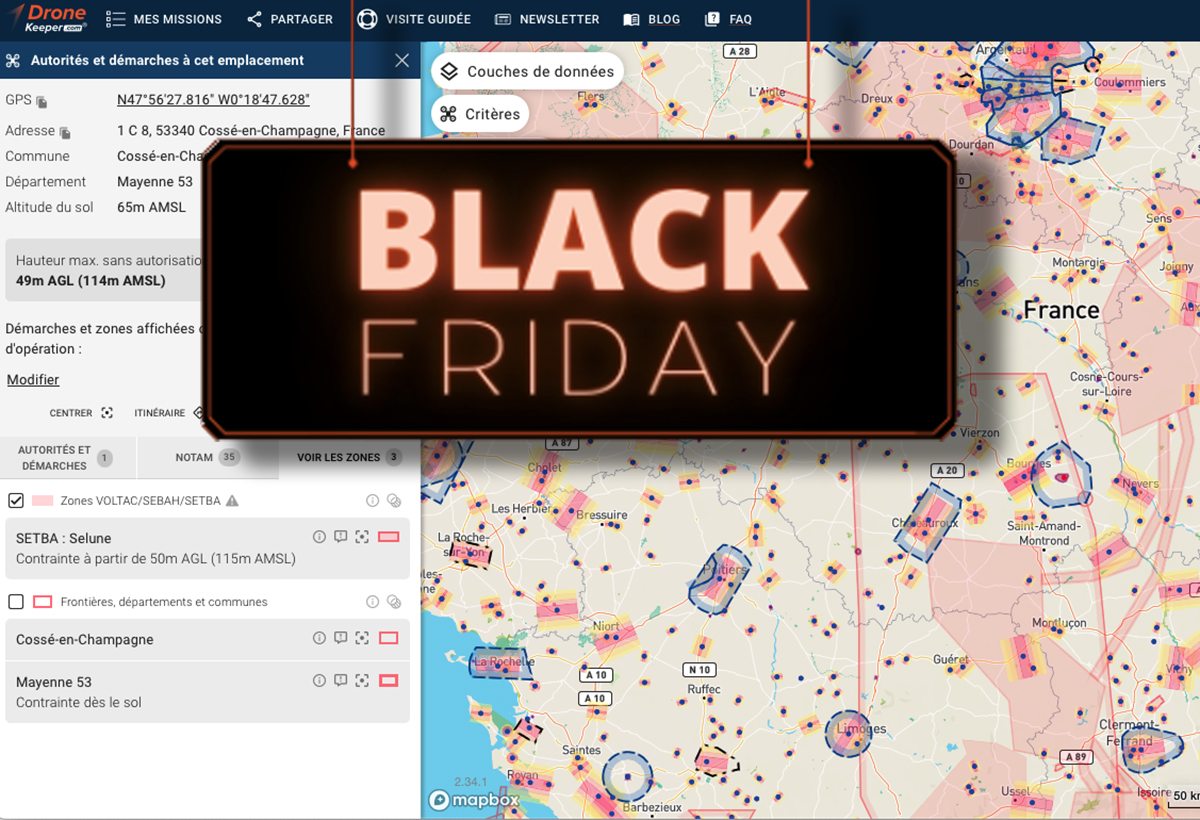Click the Partager share icon
Viewport: 1200px width, 820px height.
point(254,19)
